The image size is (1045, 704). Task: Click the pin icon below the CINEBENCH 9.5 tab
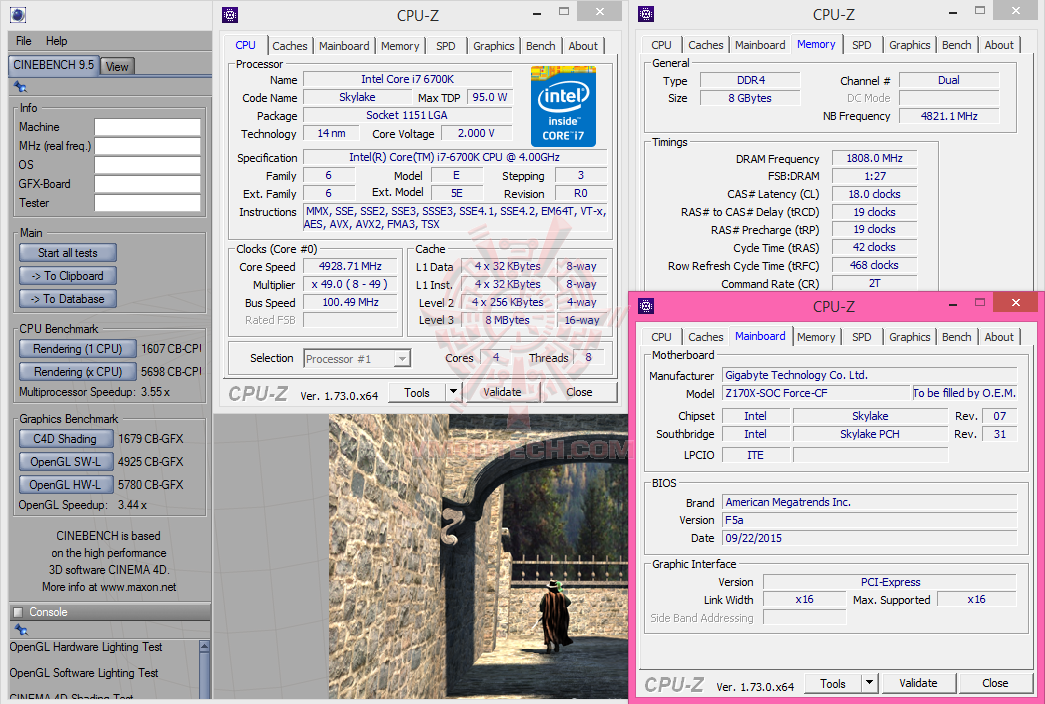click(20, 86)
